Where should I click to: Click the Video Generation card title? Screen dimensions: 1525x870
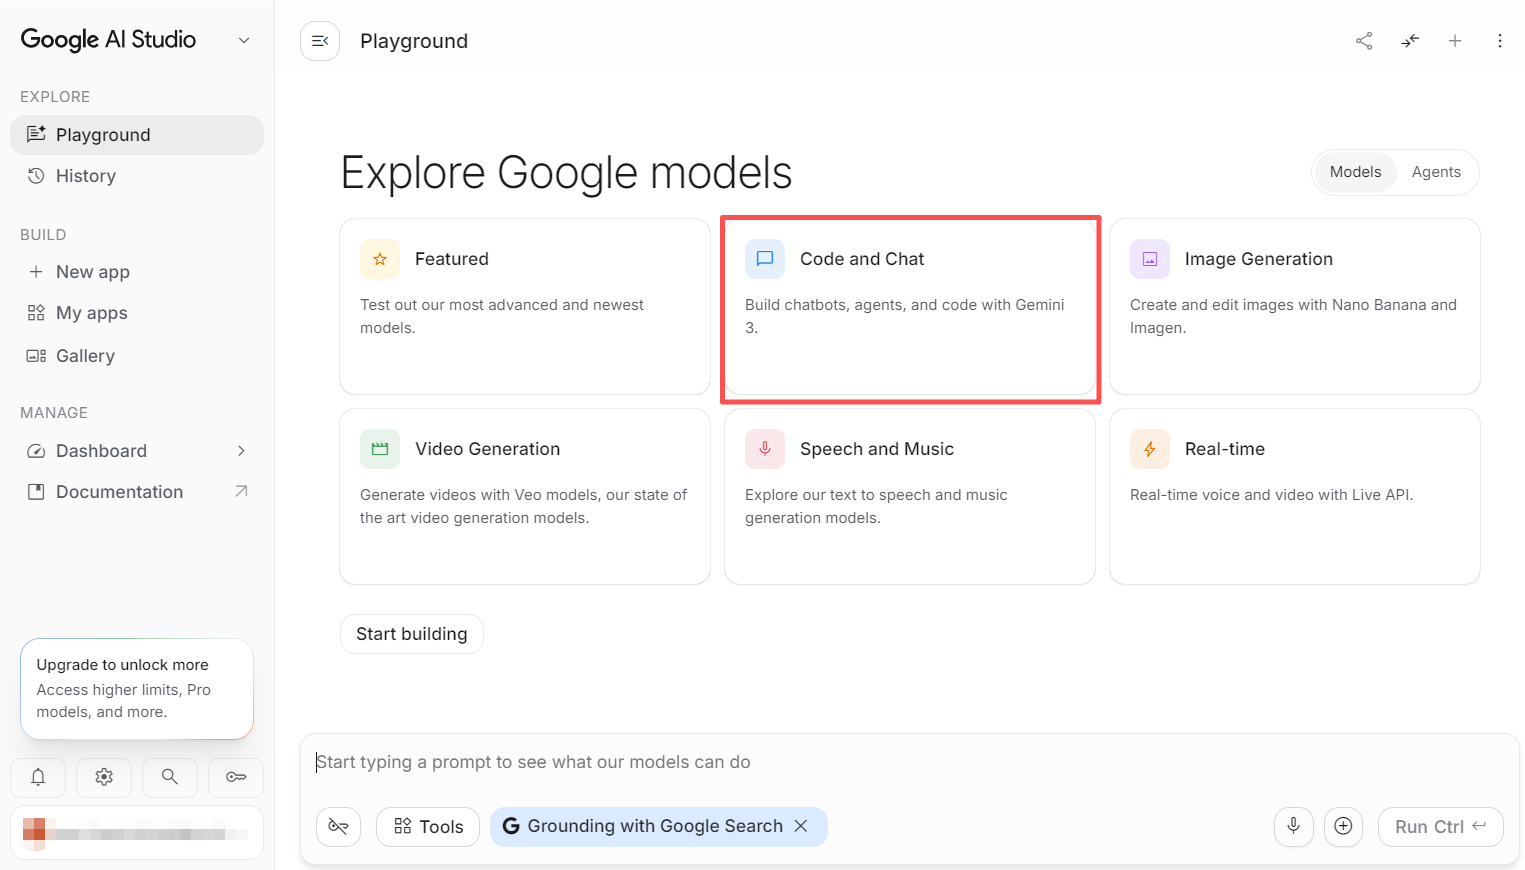point(488,449)
